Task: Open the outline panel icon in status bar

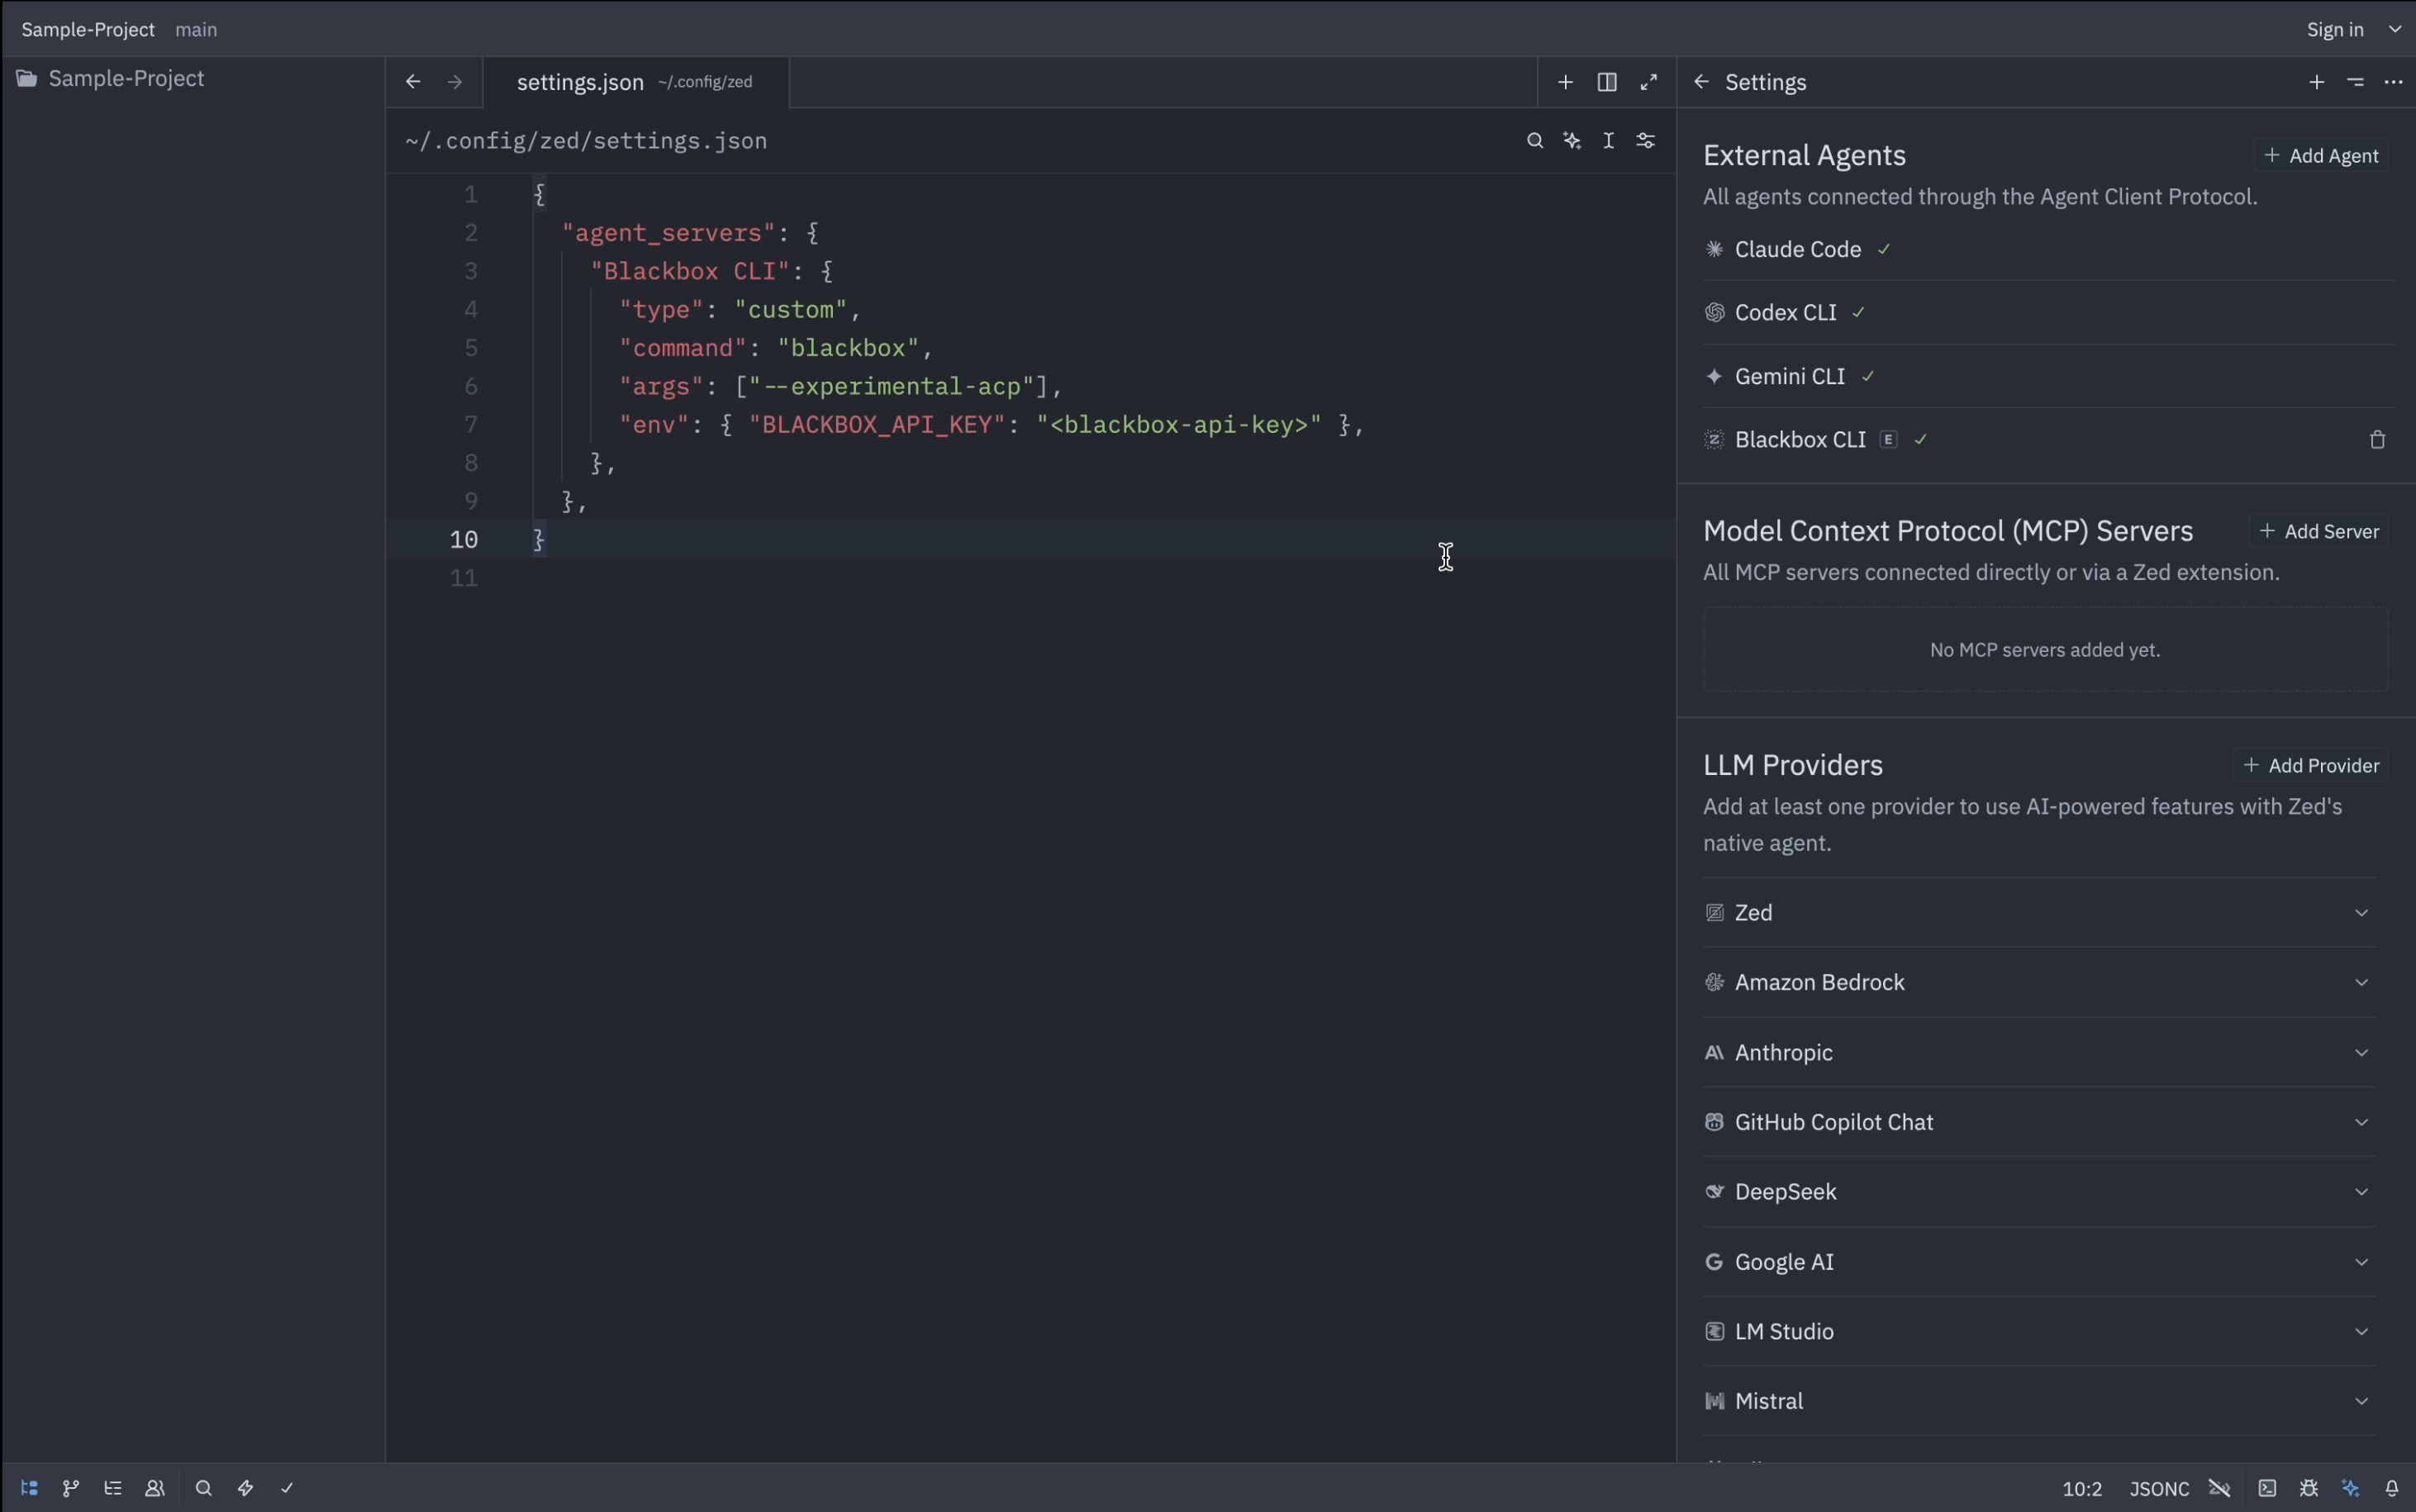Action: pos(113,1488)
